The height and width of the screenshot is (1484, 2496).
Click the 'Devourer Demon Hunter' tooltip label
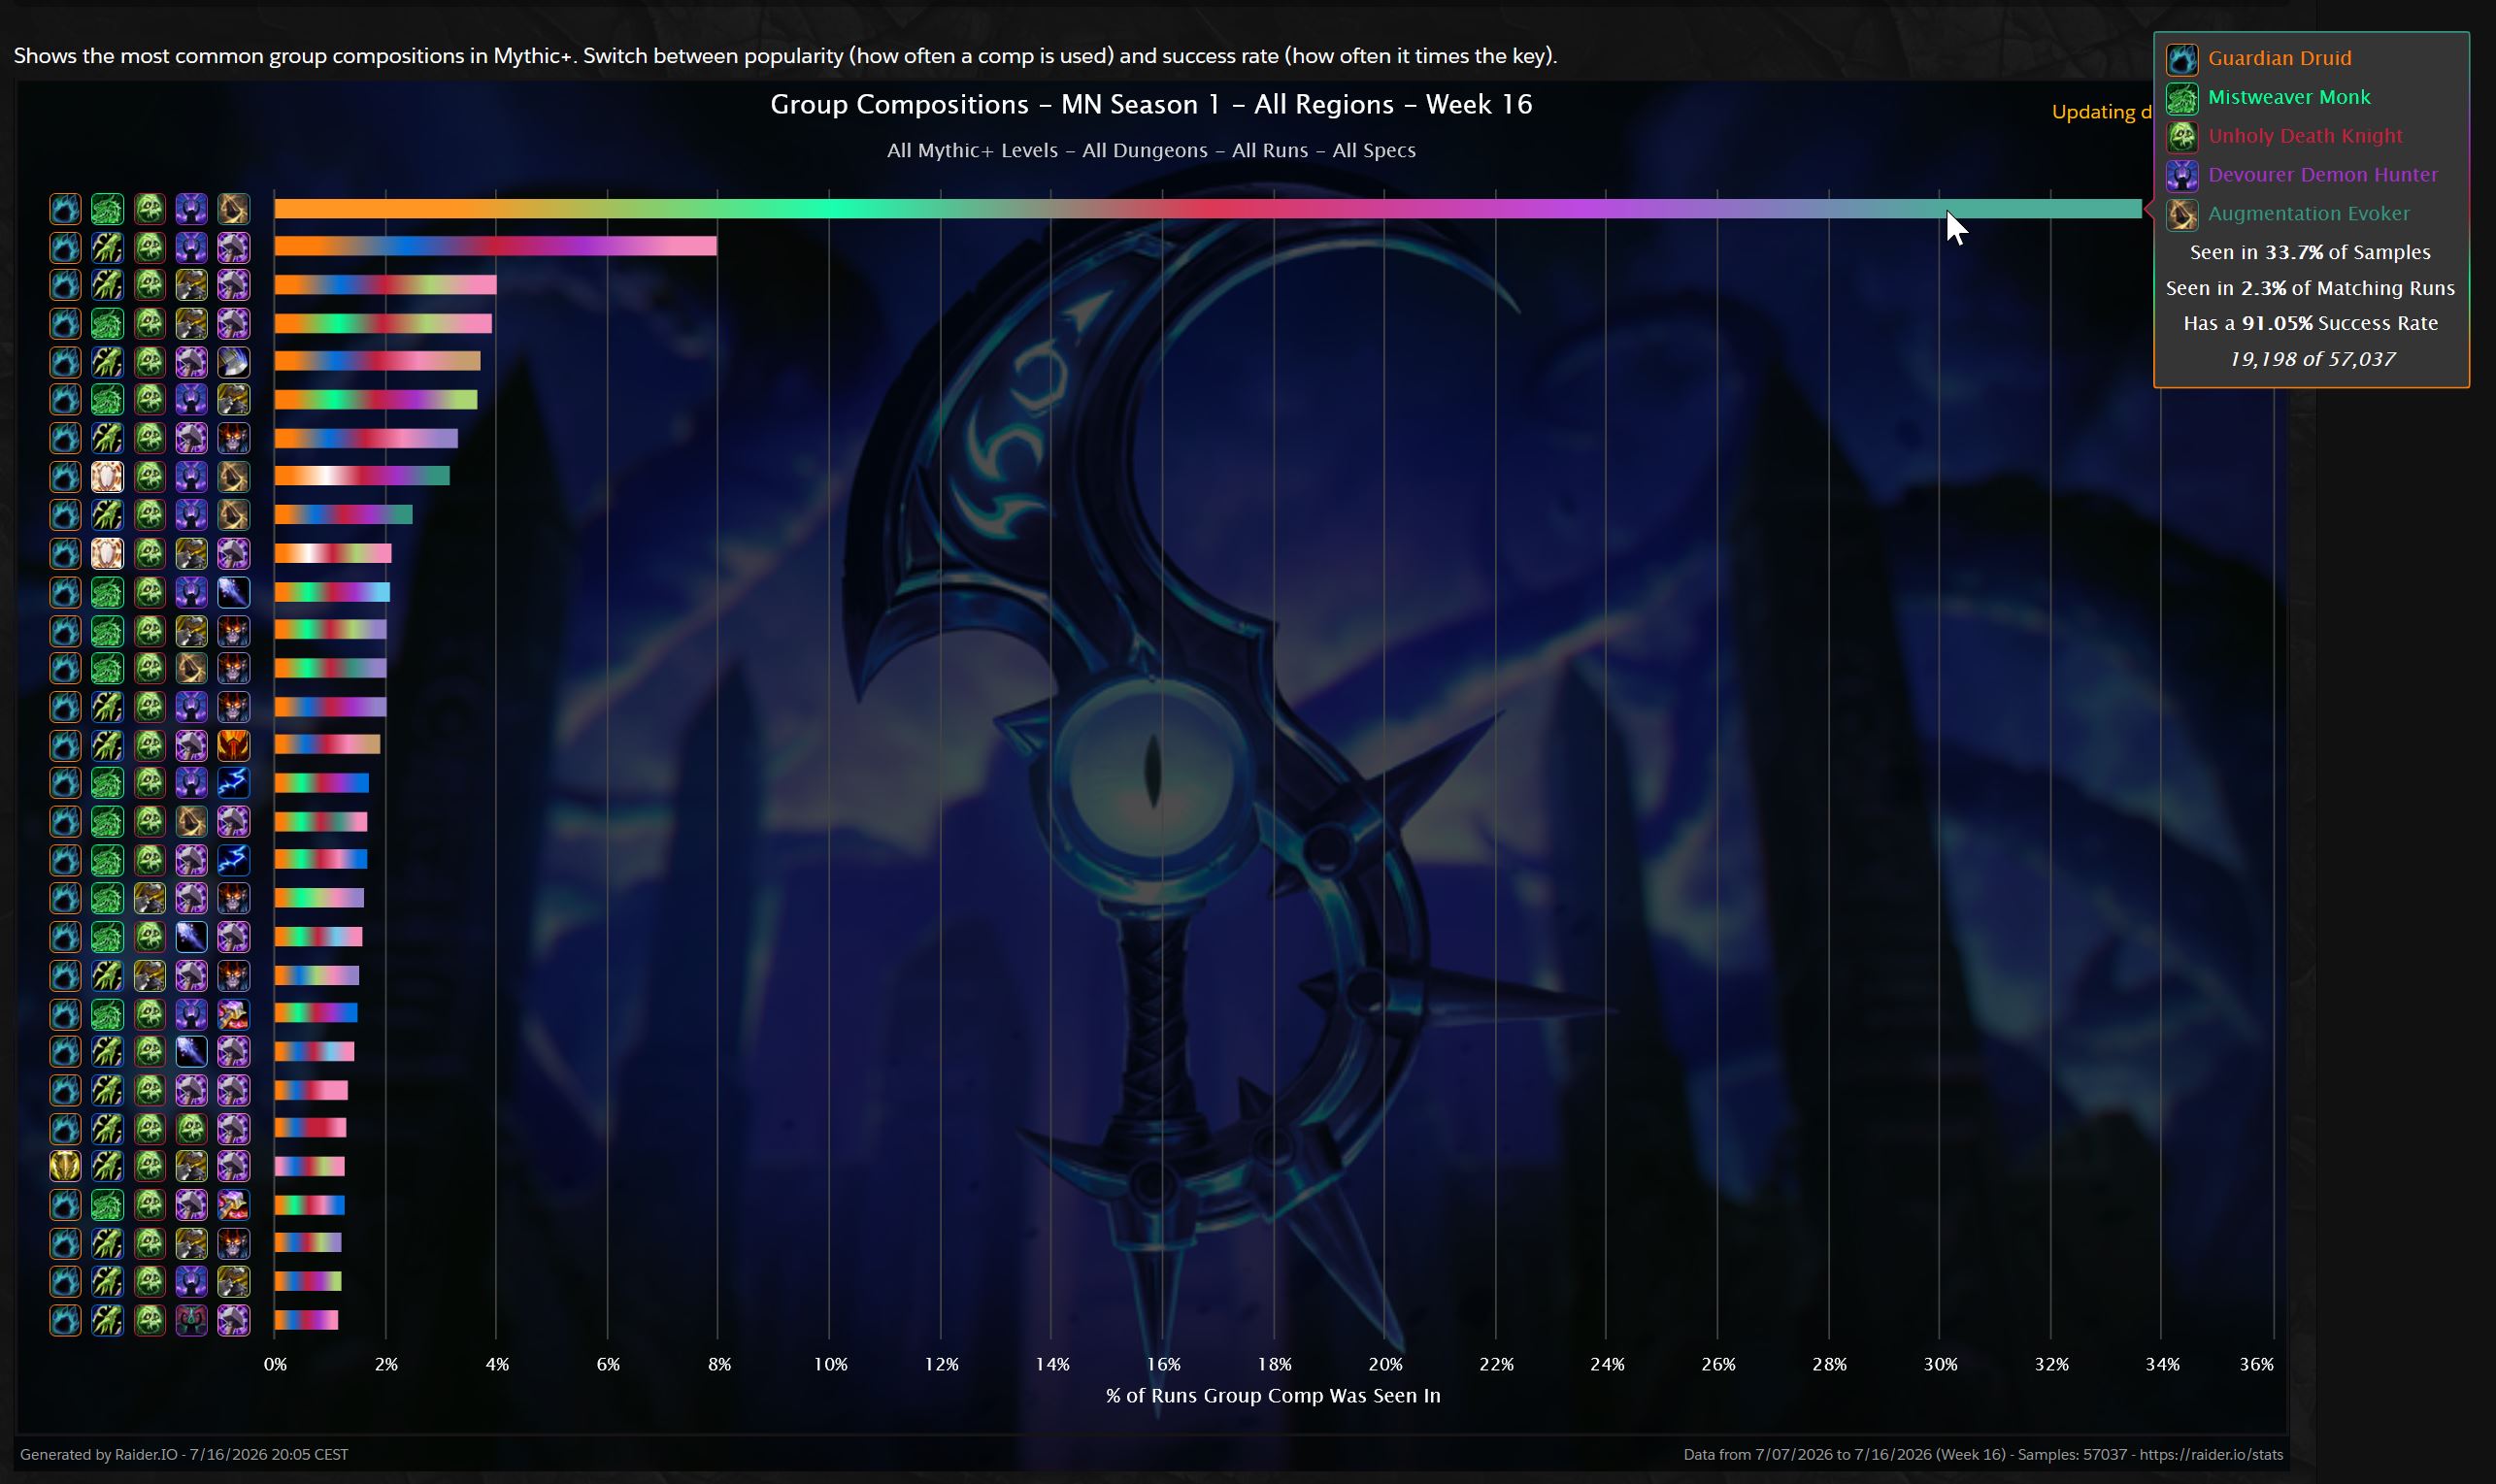[x=2322, y=175]
